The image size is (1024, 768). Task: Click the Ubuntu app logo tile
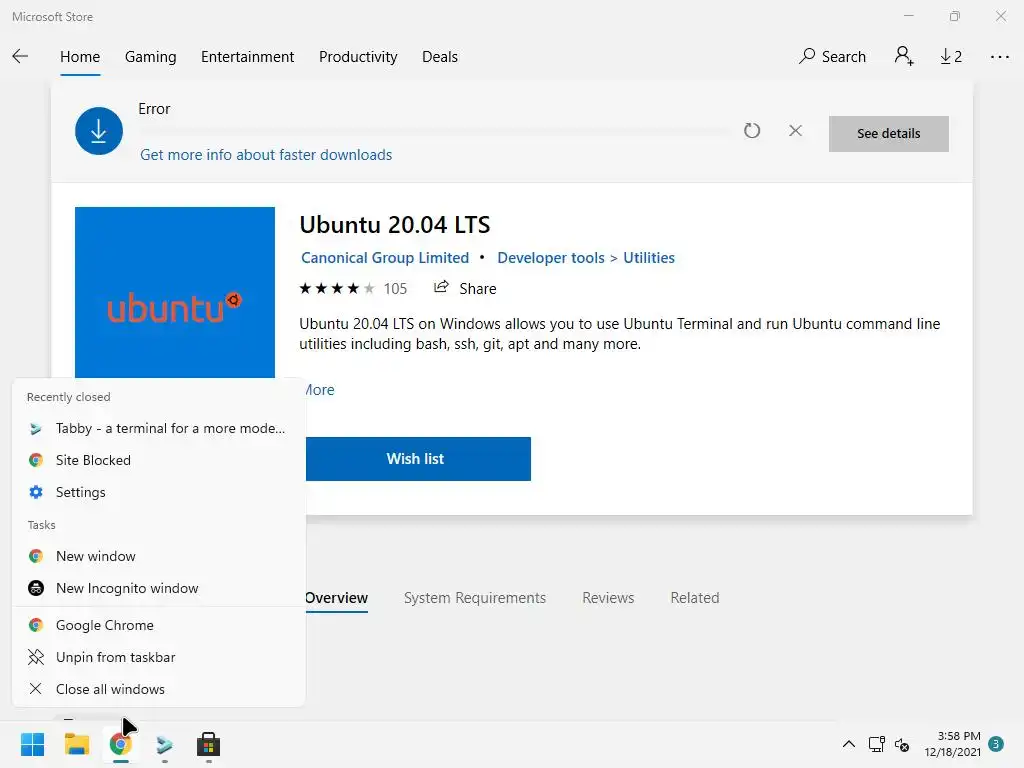coord(174,292)
